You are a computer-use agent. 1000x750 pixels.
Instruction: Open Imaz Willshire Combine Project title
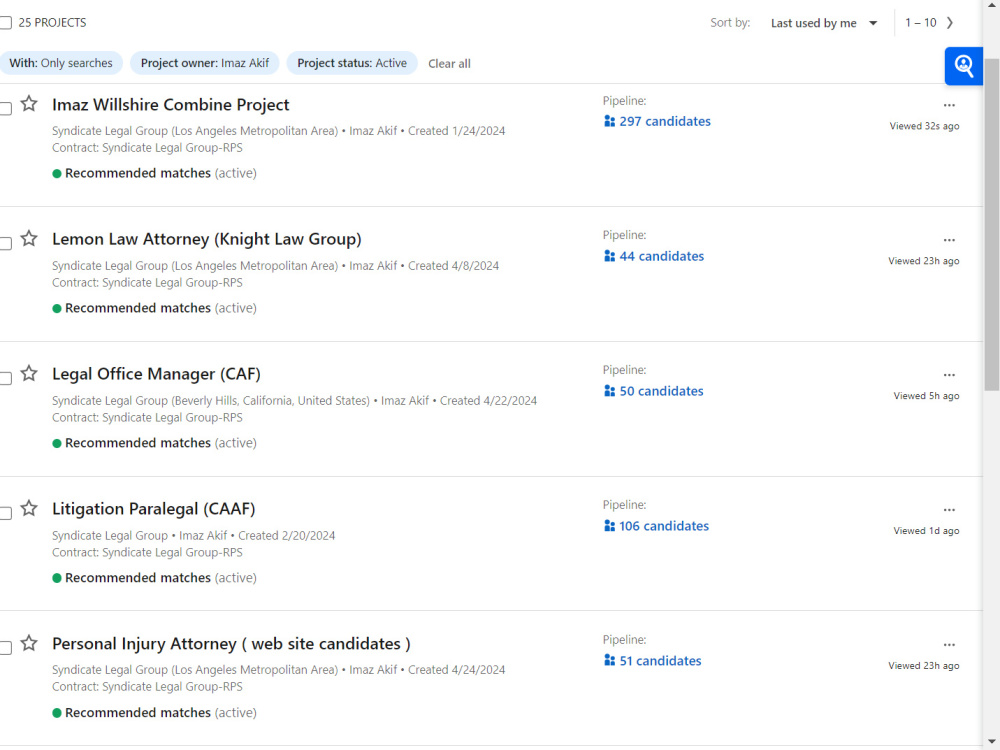click(170, 105)
